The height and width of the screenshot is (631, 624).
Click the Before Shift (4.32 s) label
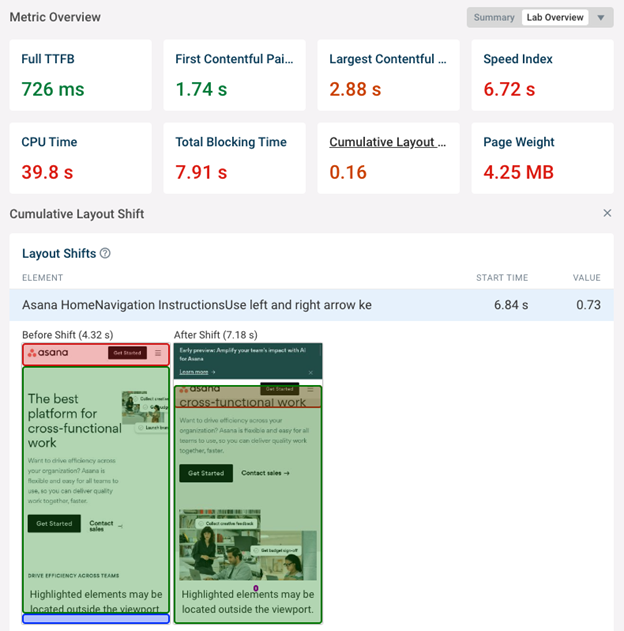[68, 335]
